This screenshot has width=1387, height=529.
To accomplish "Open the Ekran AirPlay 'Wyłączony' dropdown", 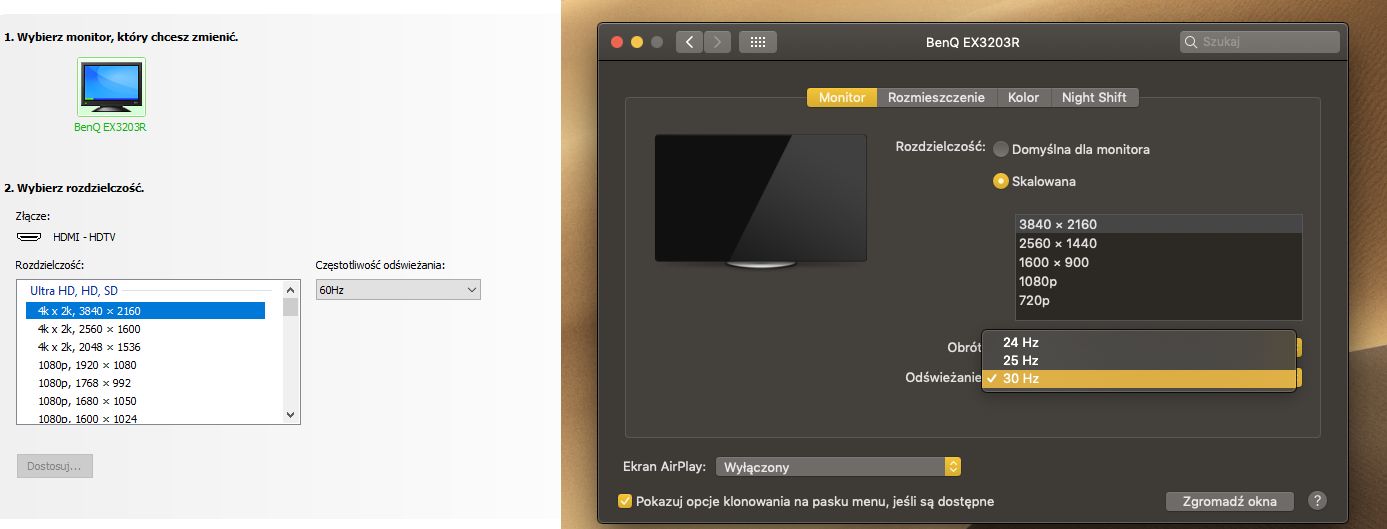I will [x=838, y=467].
